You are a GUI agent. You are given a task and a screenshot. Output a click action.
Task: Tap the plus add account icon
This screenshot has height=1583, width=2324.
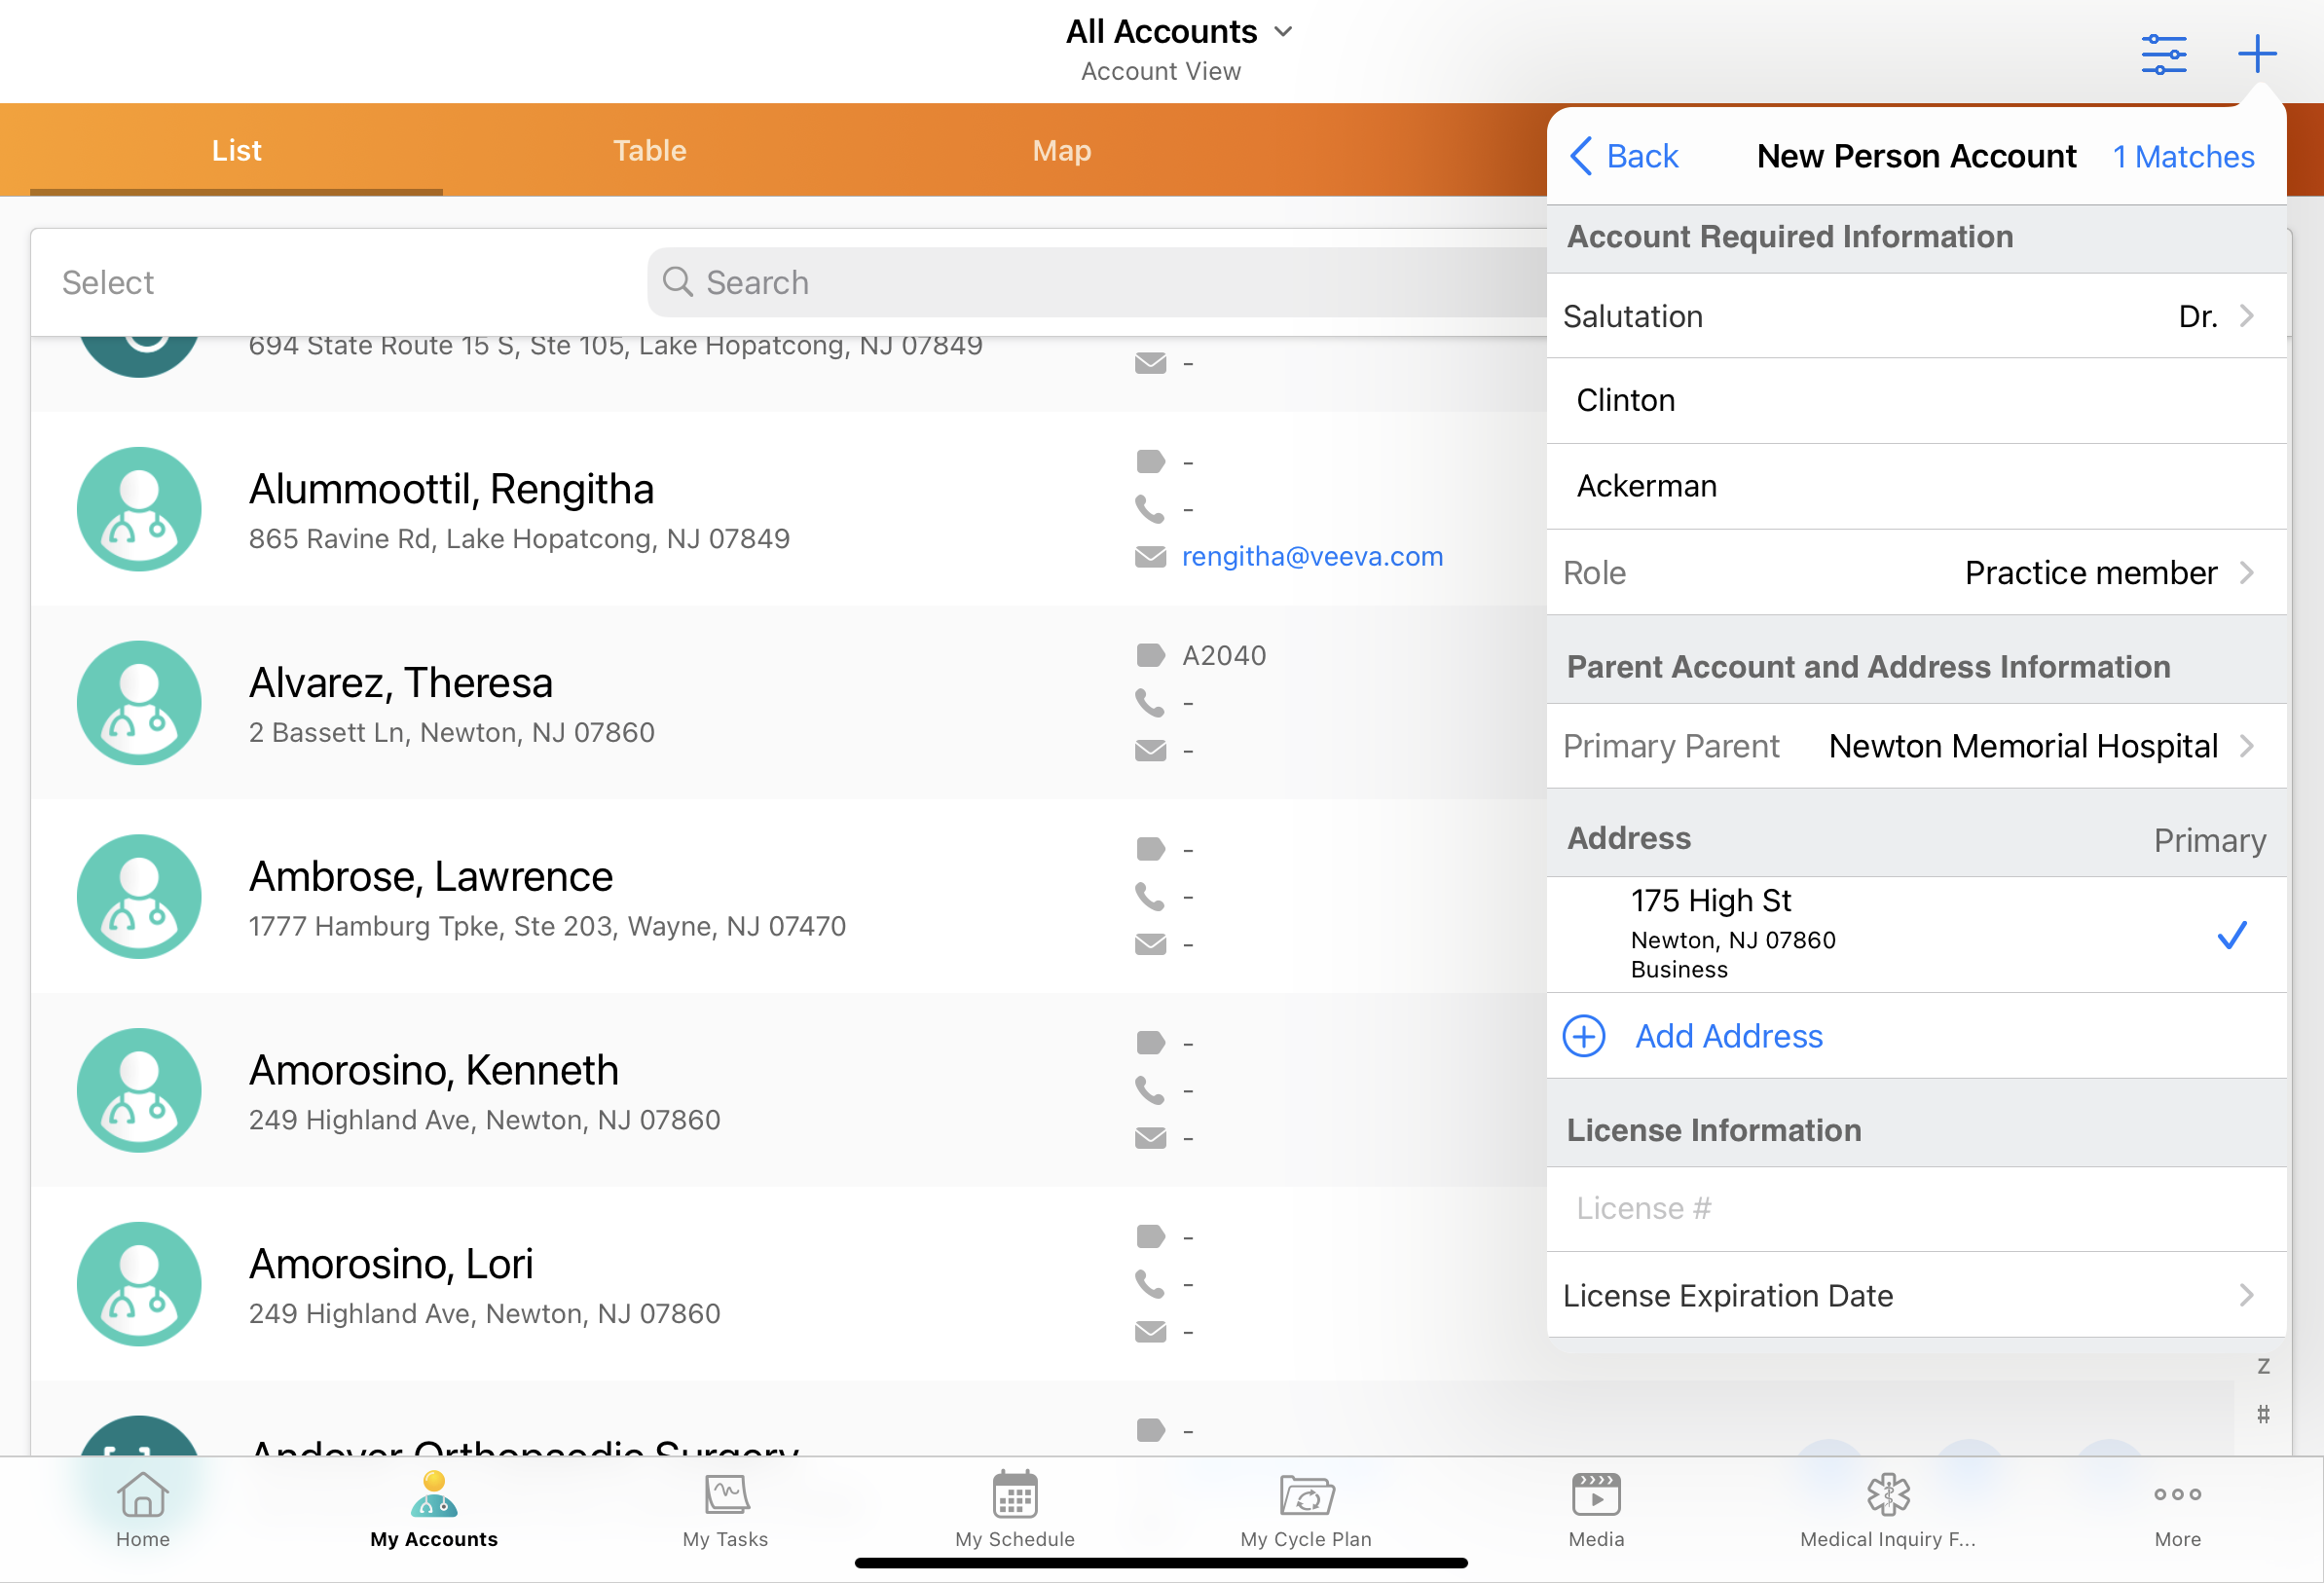point(2256,54)
